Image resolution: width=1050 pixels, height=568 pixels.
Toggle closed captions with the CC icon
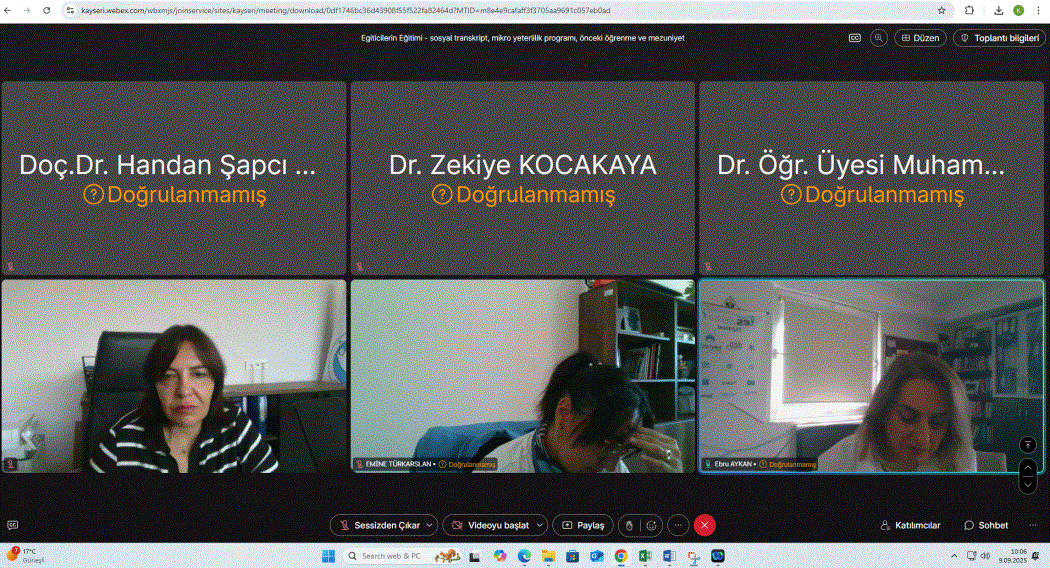[x=855, y=38]
